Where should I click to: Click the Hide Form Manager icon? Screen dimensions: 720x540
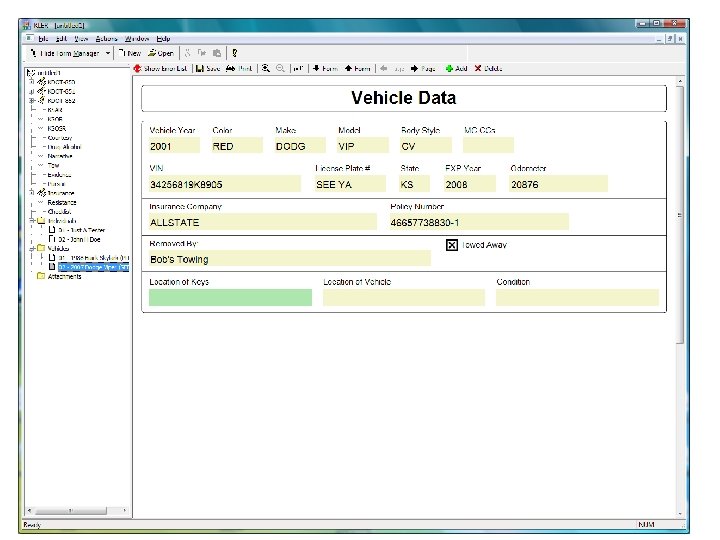pyautogui.click(x=33, y=53)
